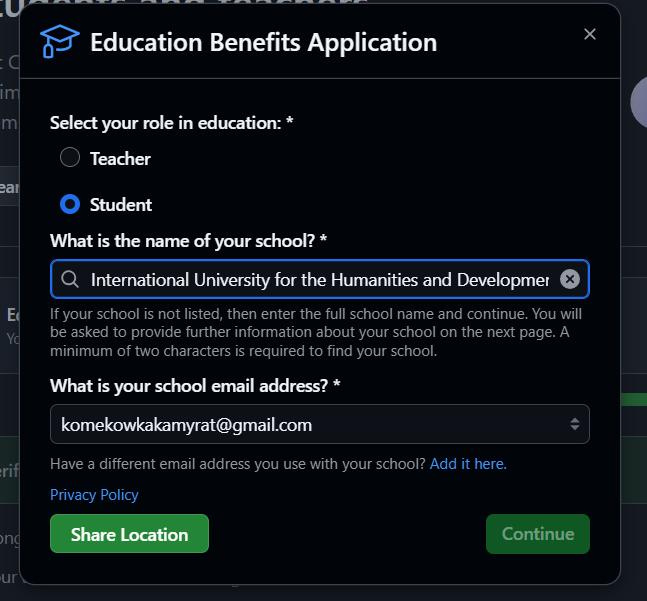Open the Privacy Policy link
Viewport: 647px width, 601px height.
(94, 495)
